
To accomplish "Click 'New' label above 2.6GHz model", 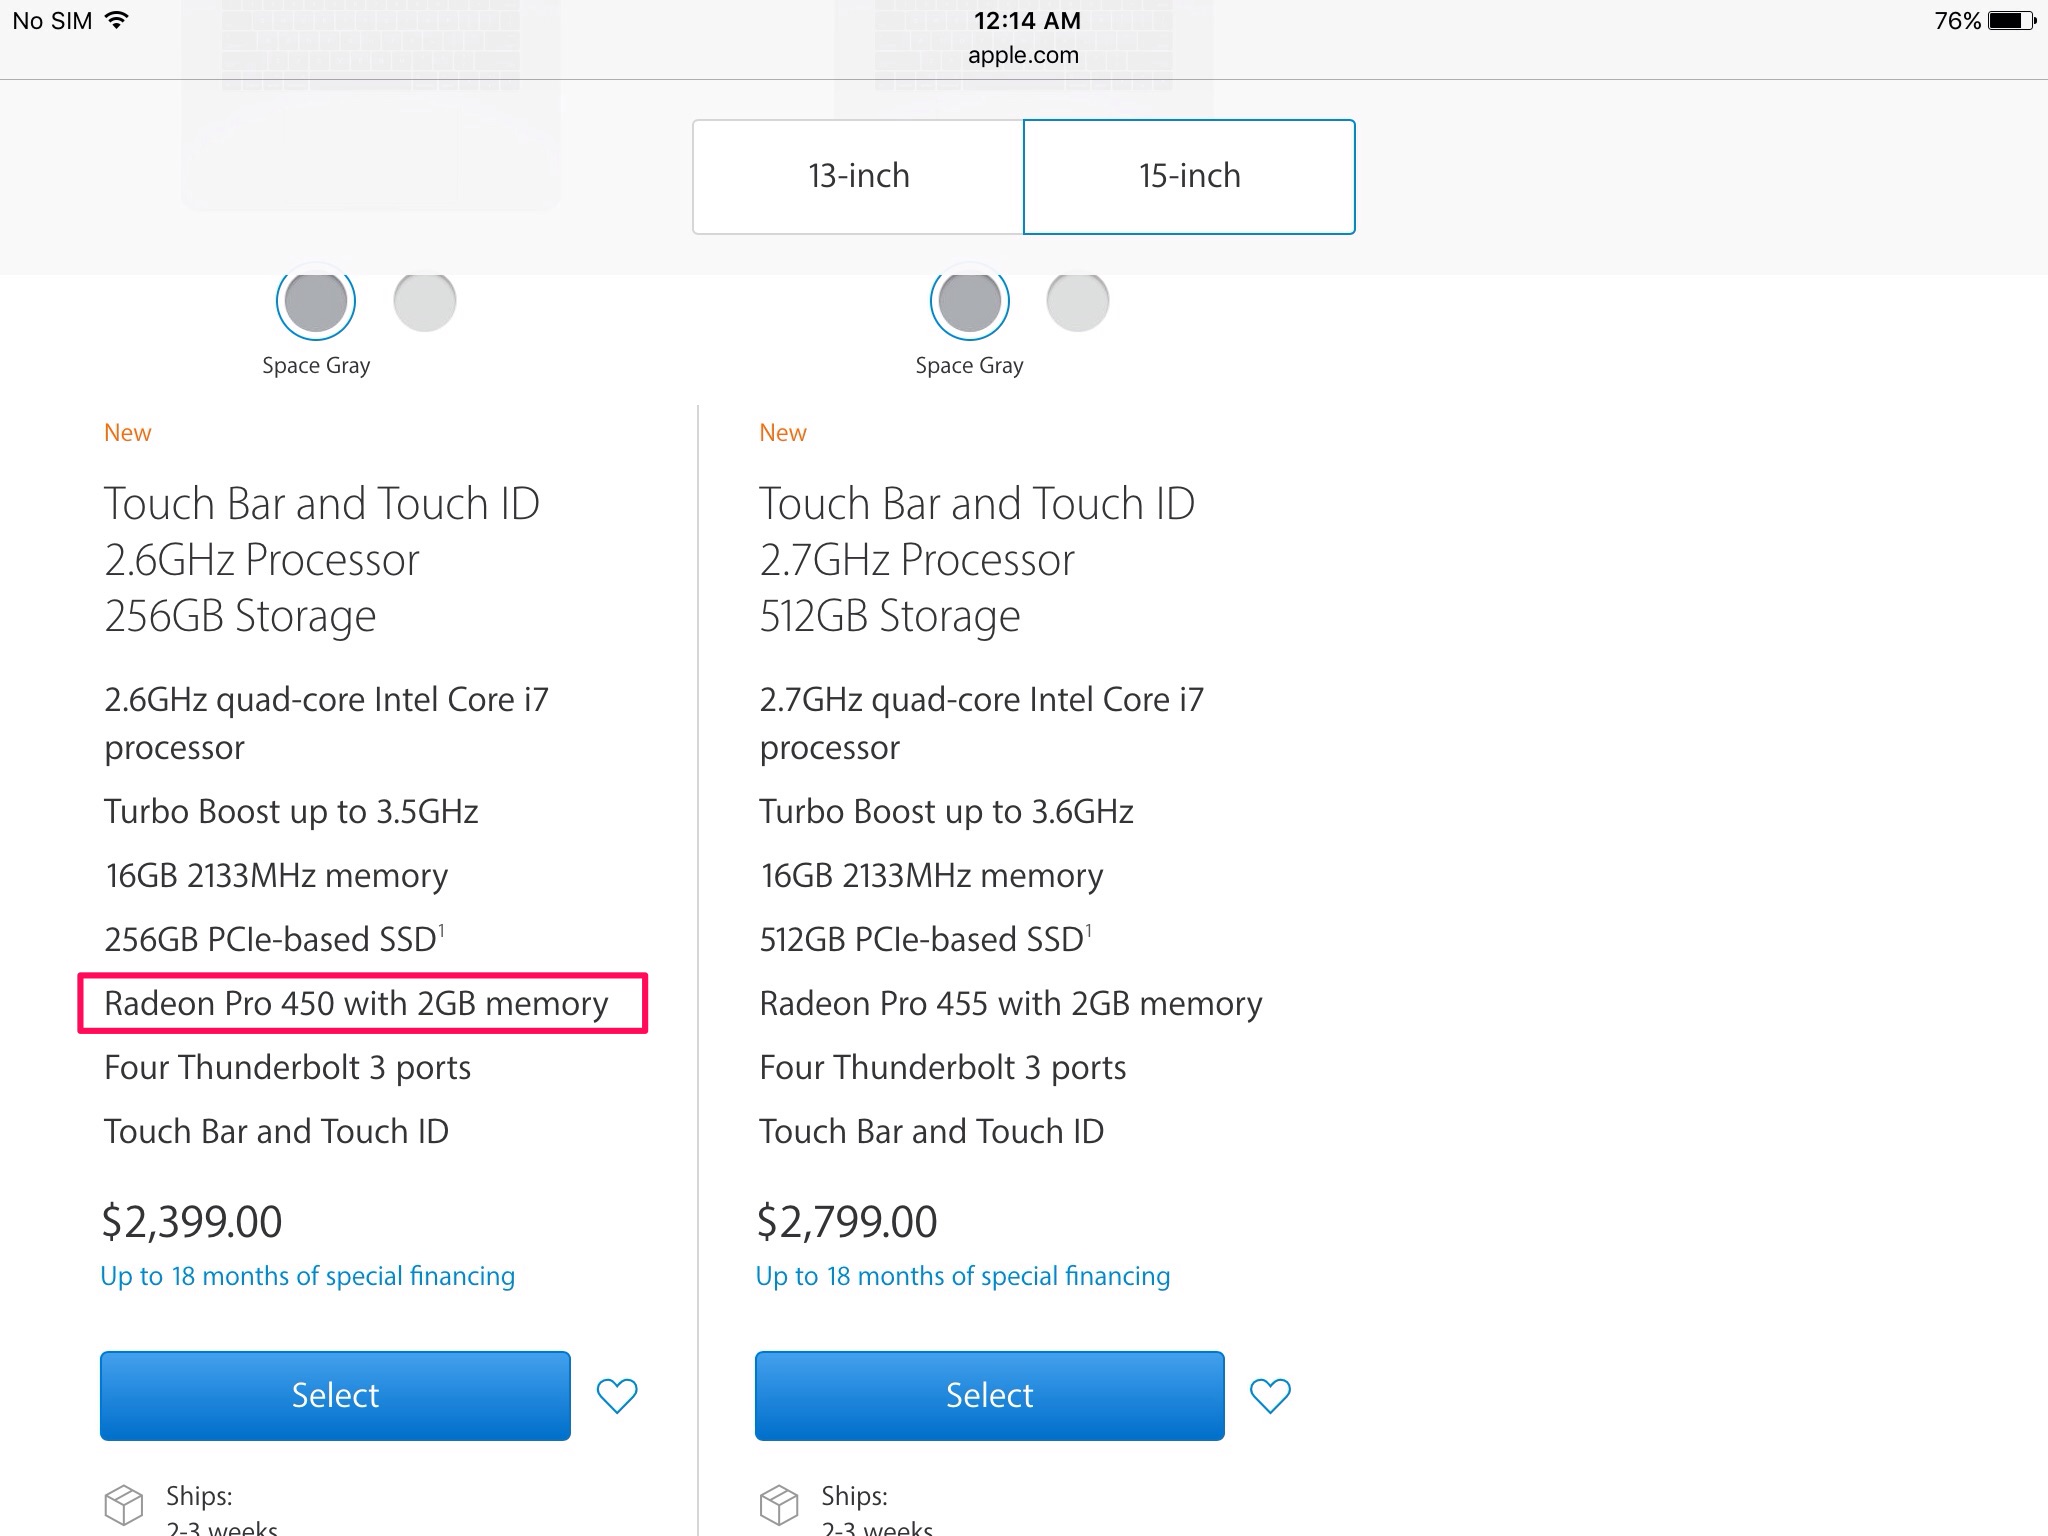I will (x=128, y=433).
